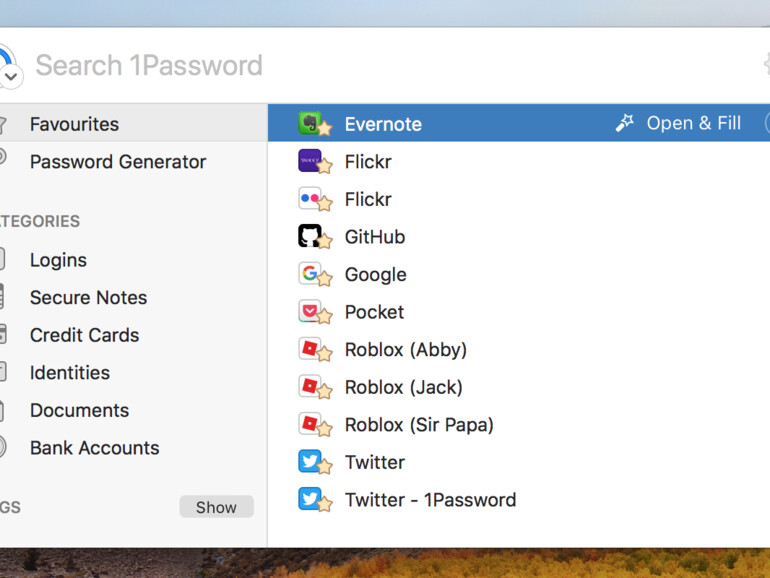770x578 pixels.
Task: Show the tags section
Action: (x=216, y=507)
